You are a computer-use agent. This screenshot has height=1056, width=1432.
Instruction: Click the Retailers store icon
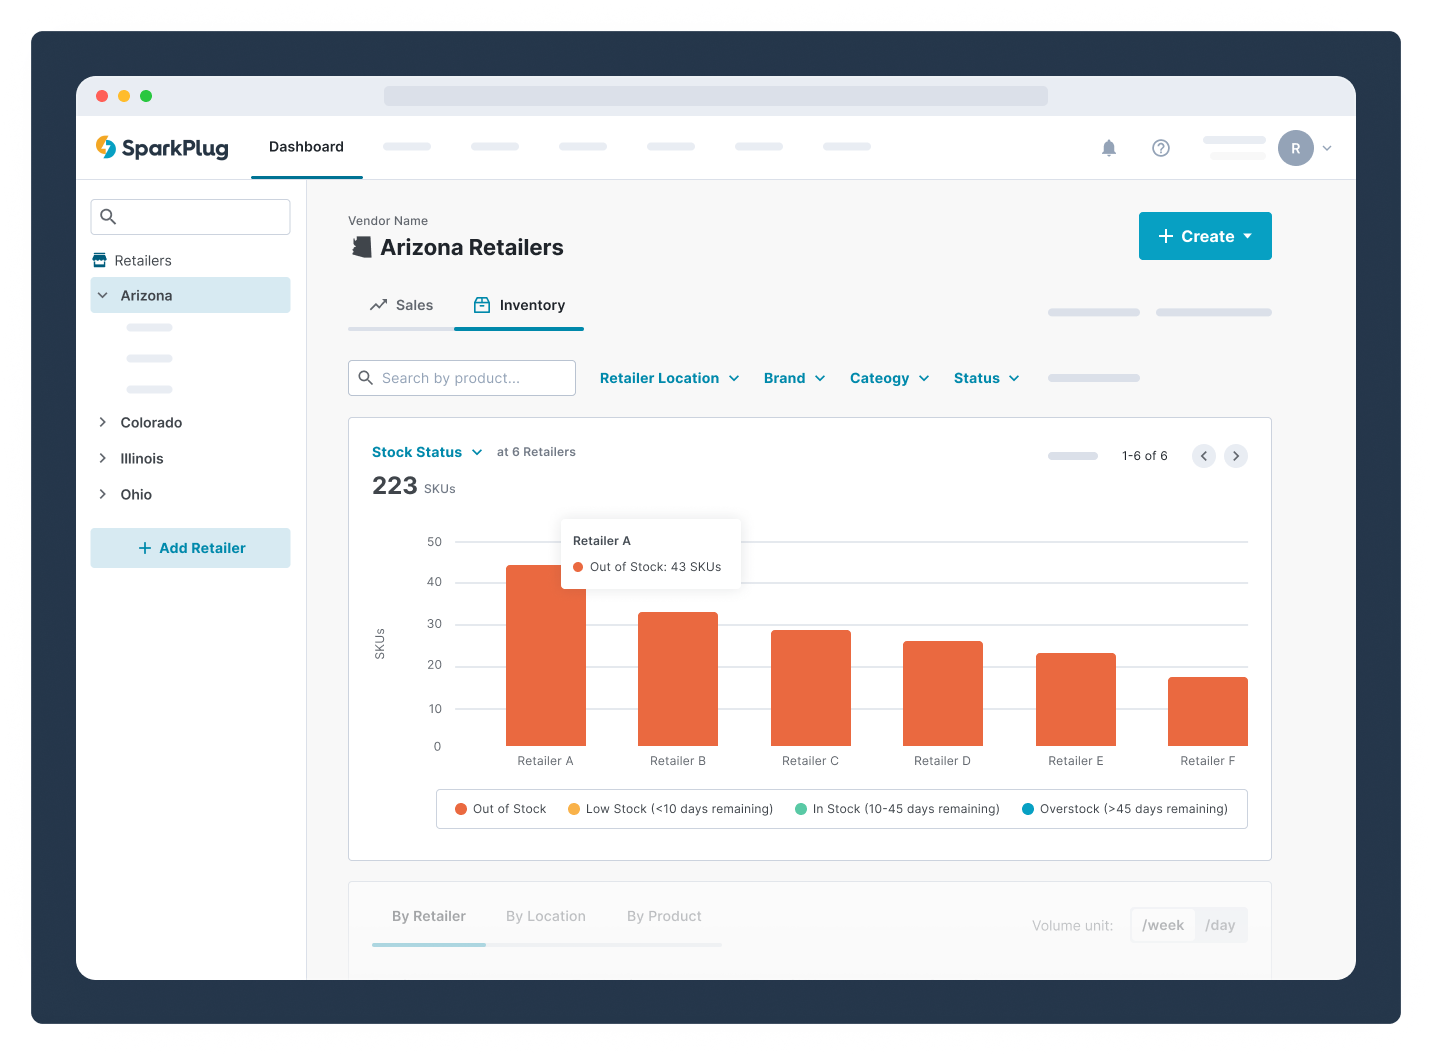100,260
